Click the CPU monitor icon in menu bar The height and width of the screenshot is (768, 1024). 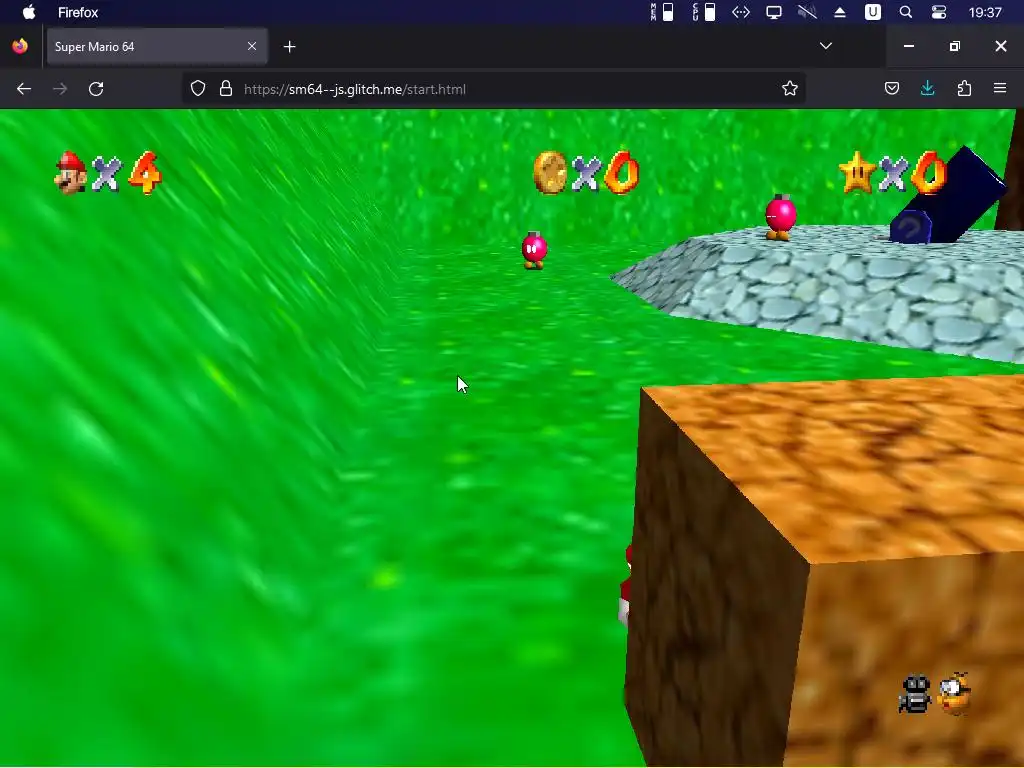703,12
